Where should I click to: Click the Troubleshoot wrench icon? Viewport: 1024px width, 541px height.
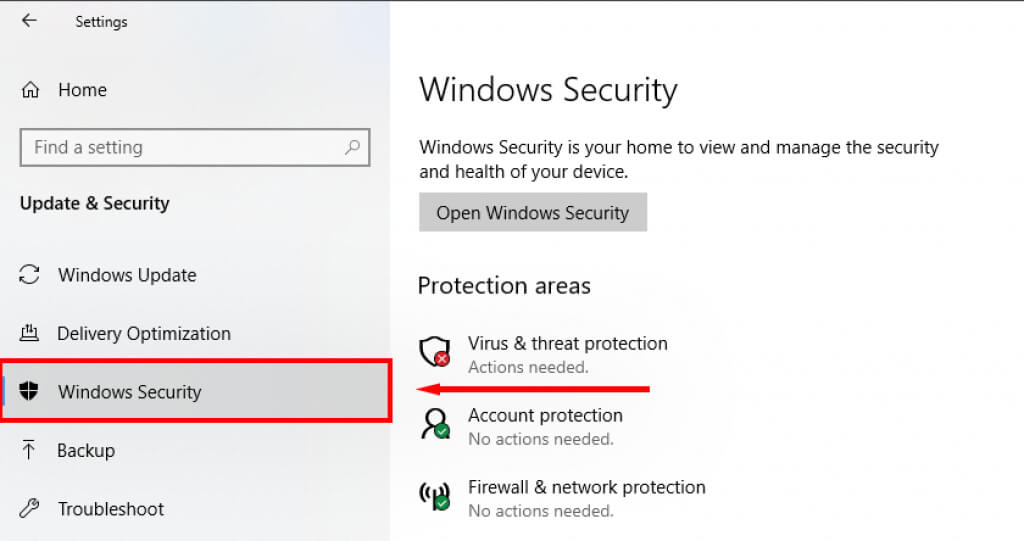coord(30,509)
